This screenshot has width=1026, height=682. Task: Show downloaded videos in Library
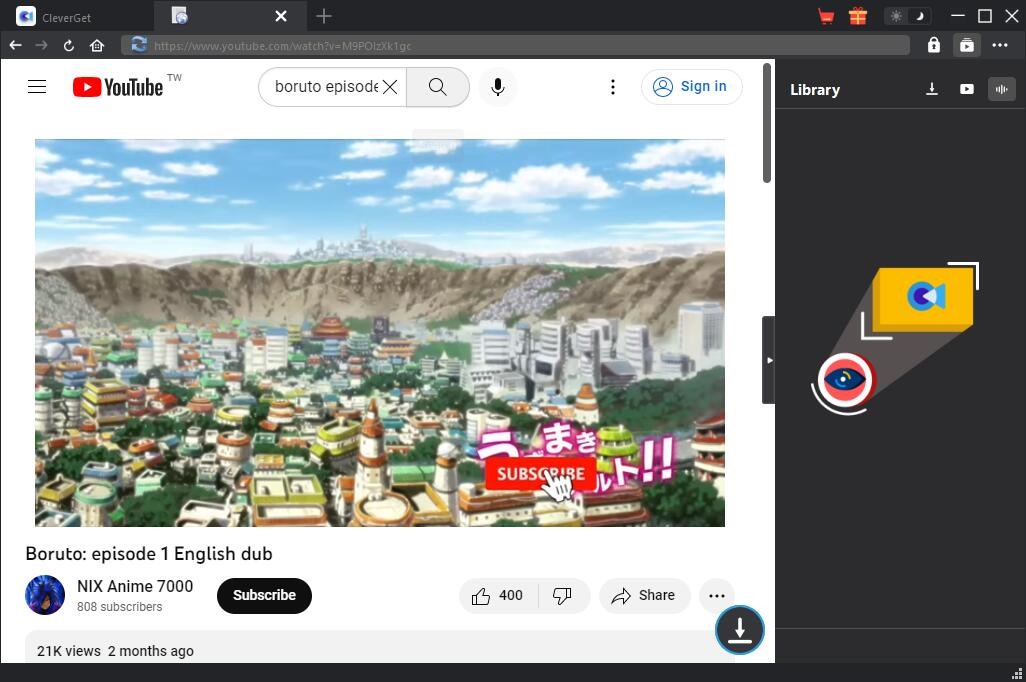click(x=966, y=89)
